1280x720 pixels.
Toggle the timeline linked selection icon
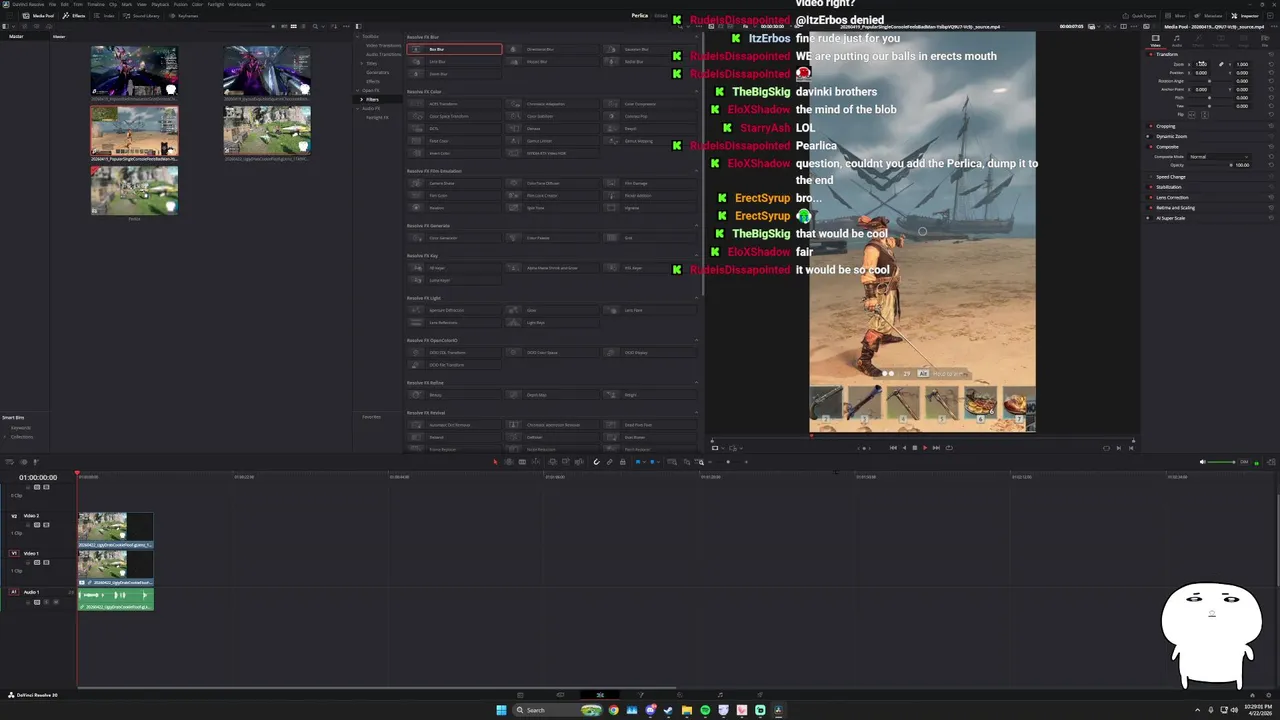609,462
